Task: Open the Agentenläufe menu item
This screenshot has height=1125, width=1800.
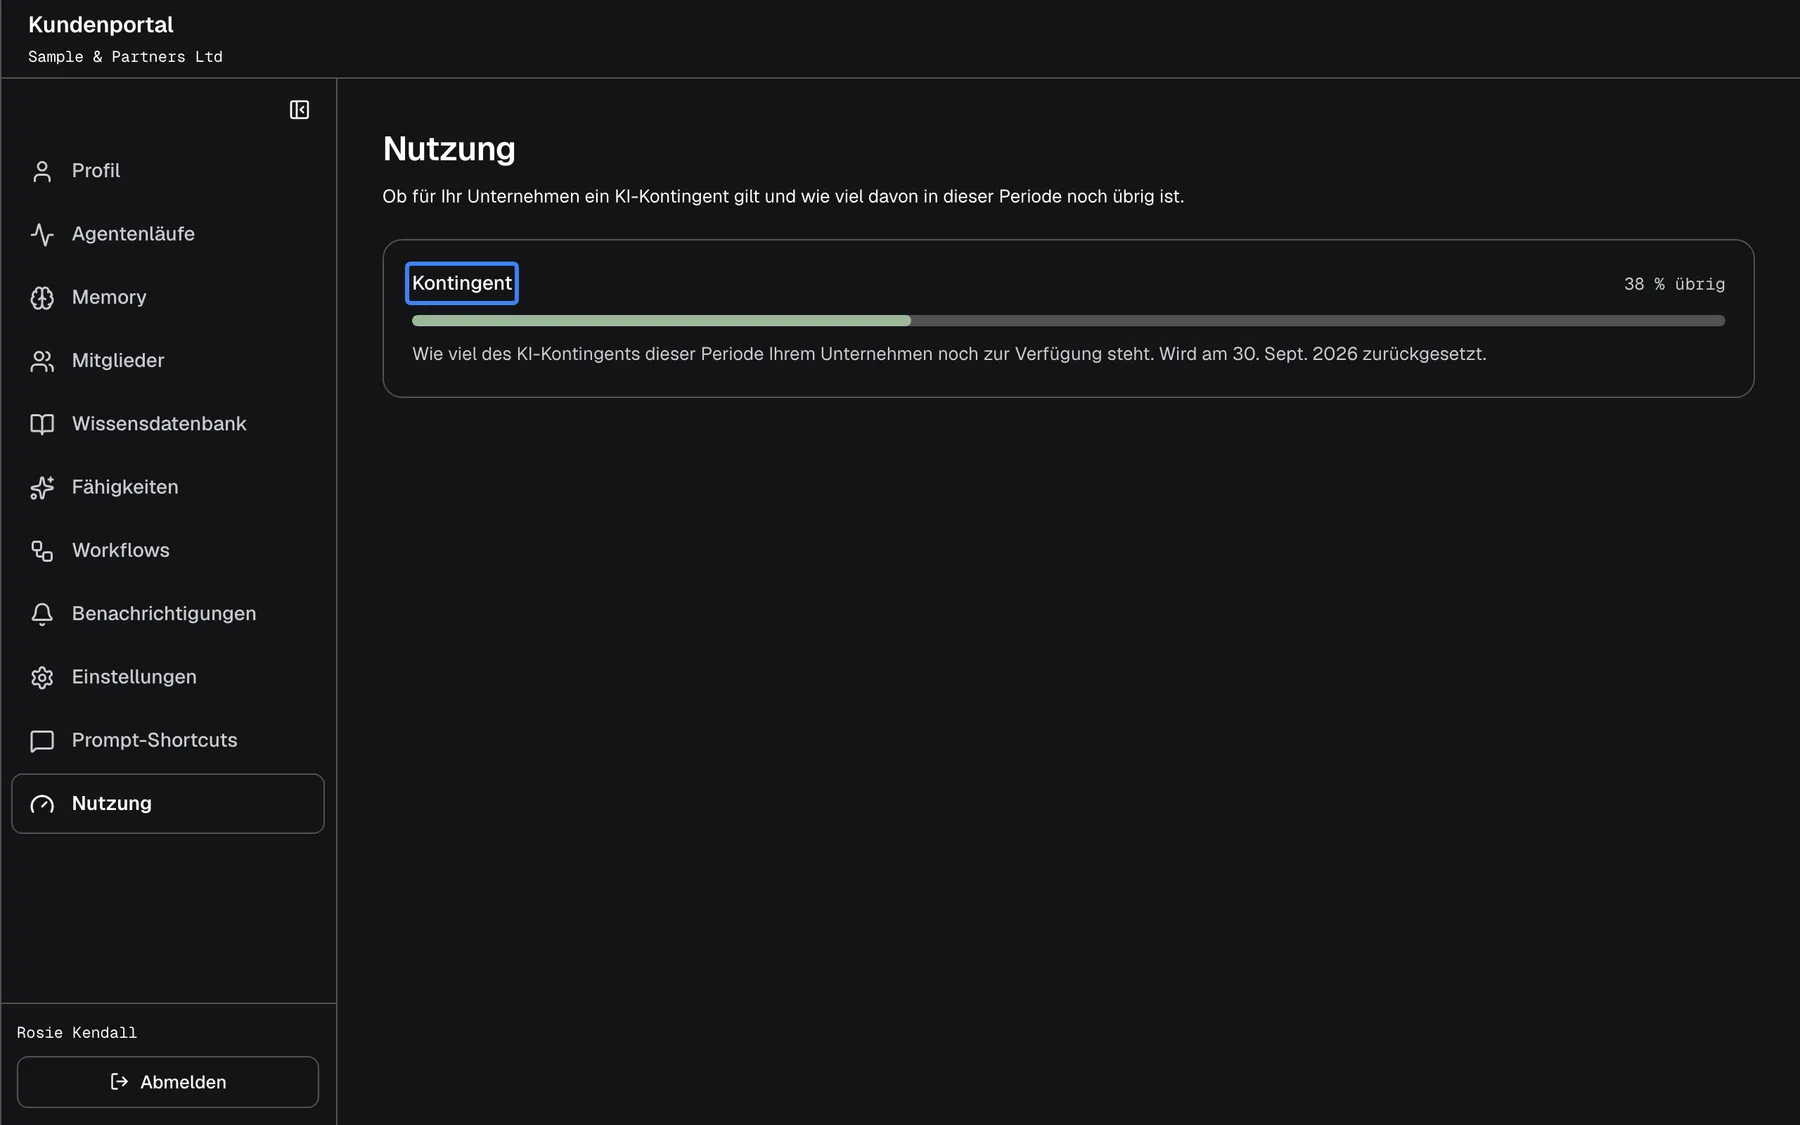Action: point(168,234)
